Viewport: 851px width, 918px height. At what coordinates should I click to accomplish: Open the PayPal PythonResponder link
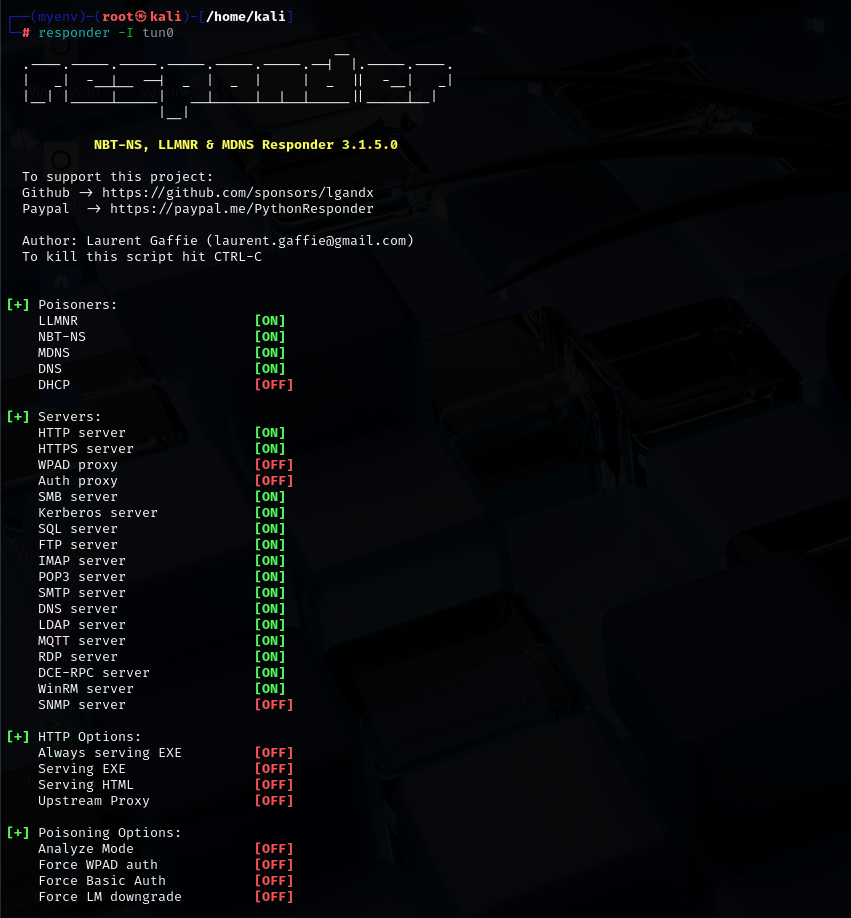click(241, 209)
